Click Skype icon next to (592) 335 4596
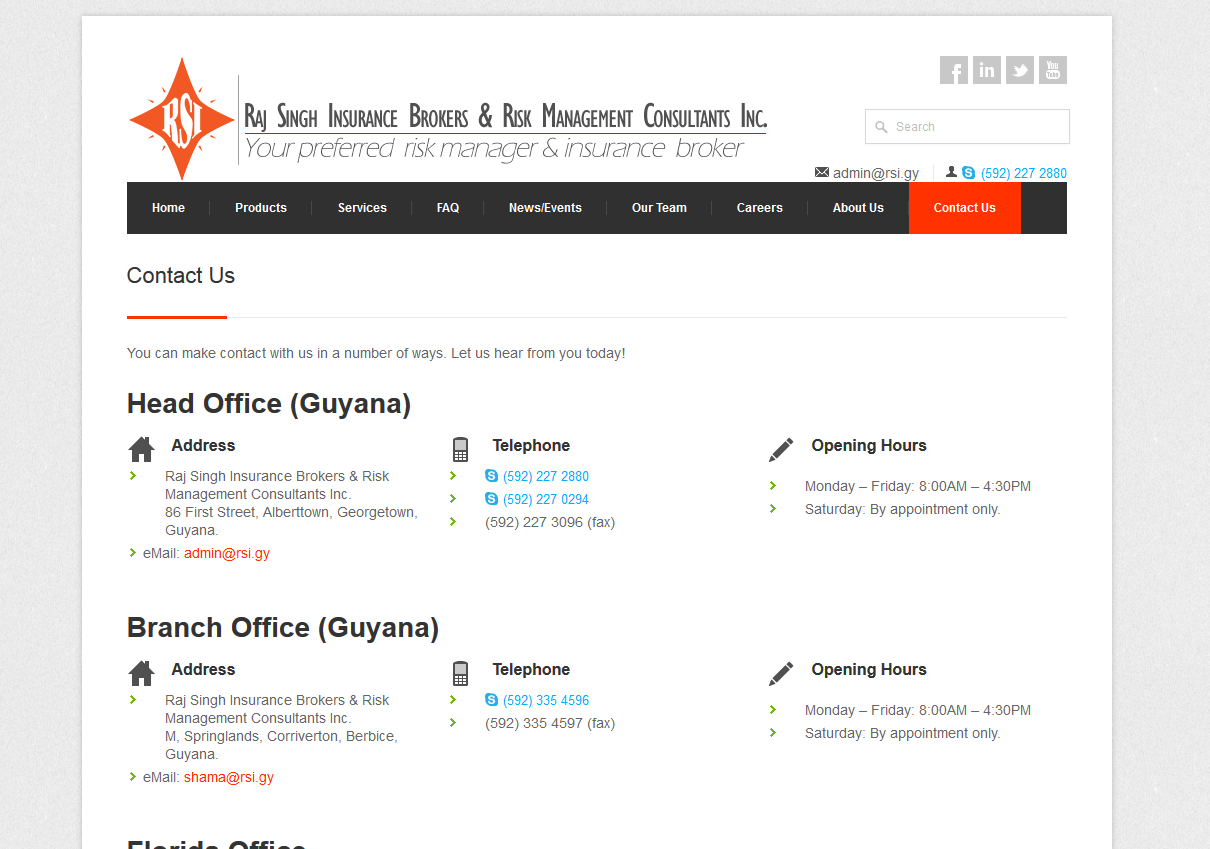Screen dimensions: 1210x849 tap(491, 700)
